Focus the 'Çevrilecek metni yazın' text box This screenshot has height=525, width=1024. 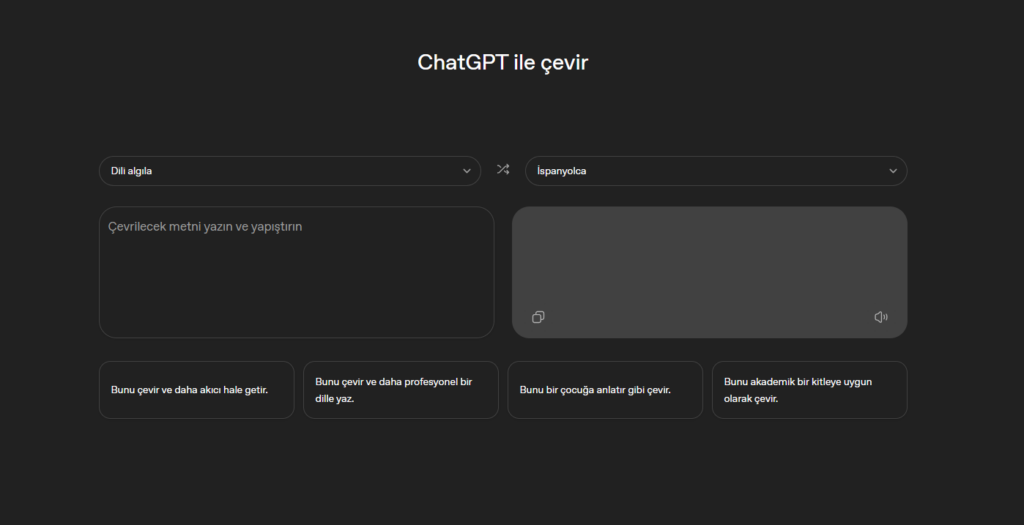(296, 272)
